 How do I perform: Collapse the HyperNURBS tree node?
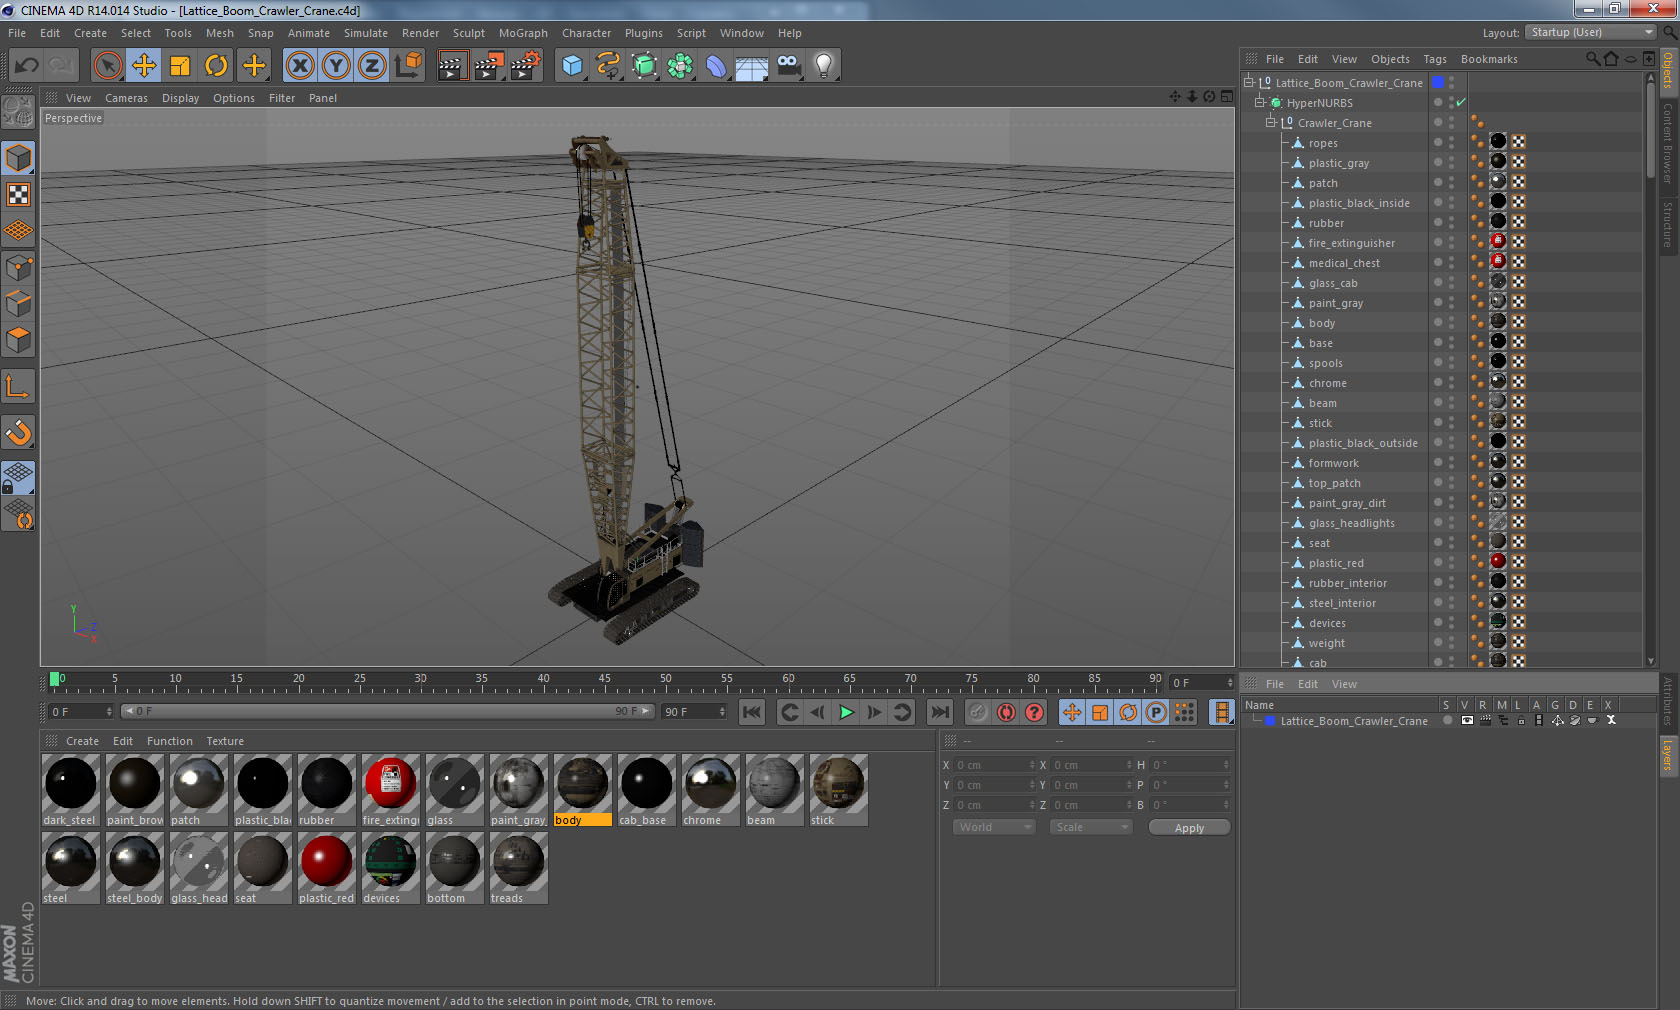pos(1260,103)
